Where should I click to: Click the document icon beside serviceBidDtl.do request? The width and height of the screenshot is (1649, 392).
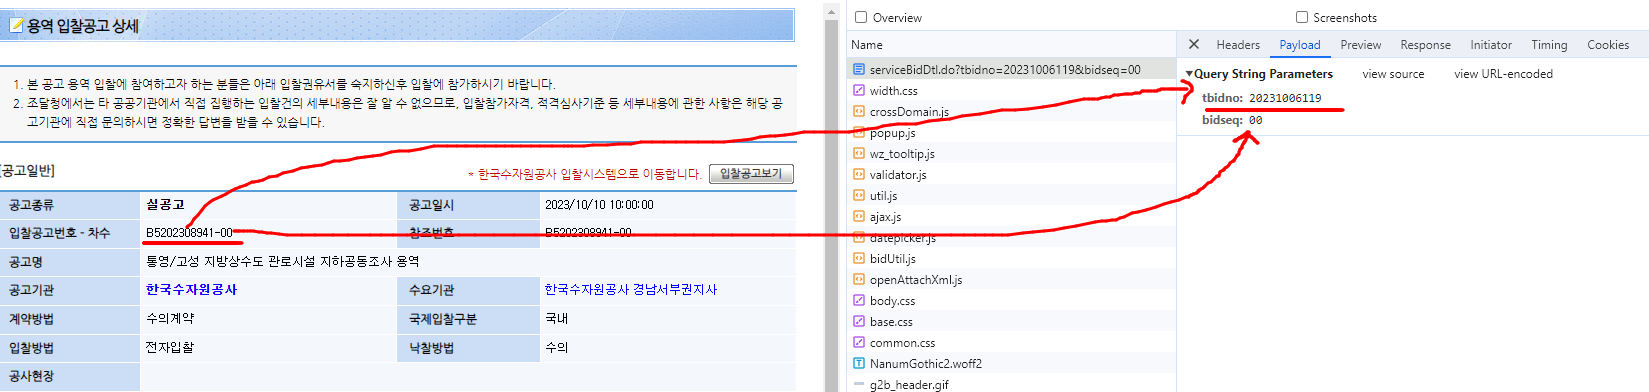pyautogui.click(x=859, y=70)
